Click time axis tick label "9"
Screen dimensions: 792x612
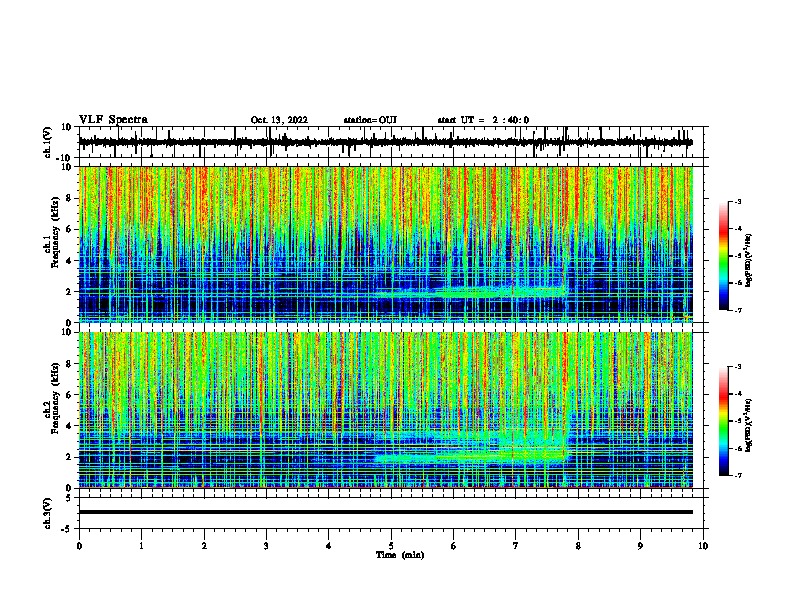coord(640,546)
